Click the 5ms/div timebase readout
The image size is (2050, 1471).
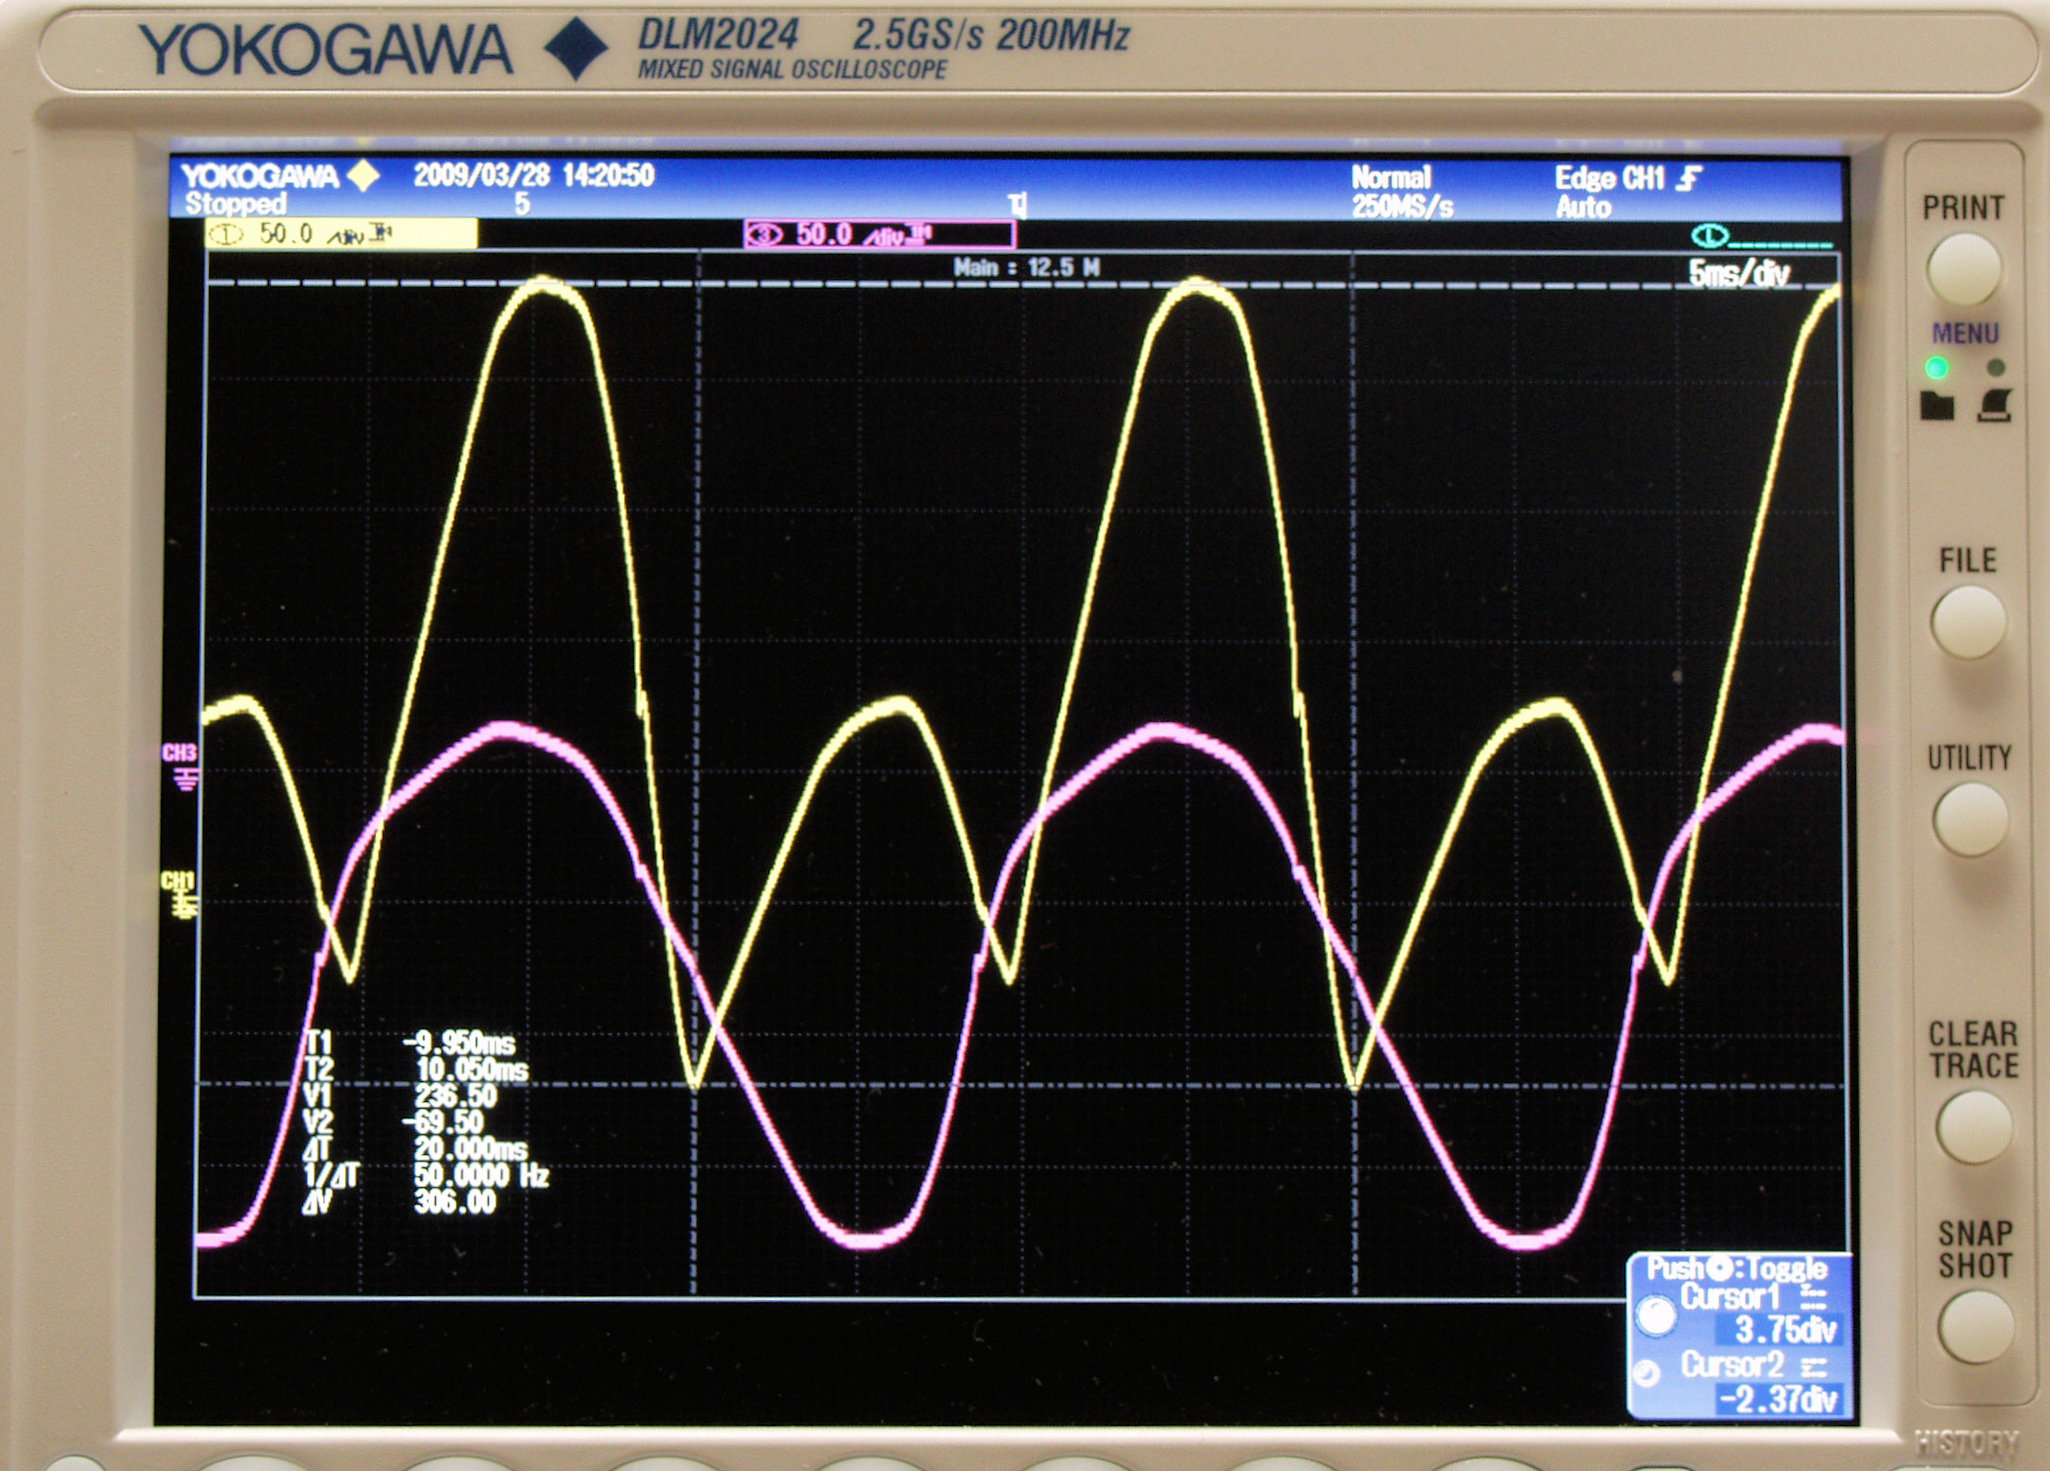point(1738,273)
